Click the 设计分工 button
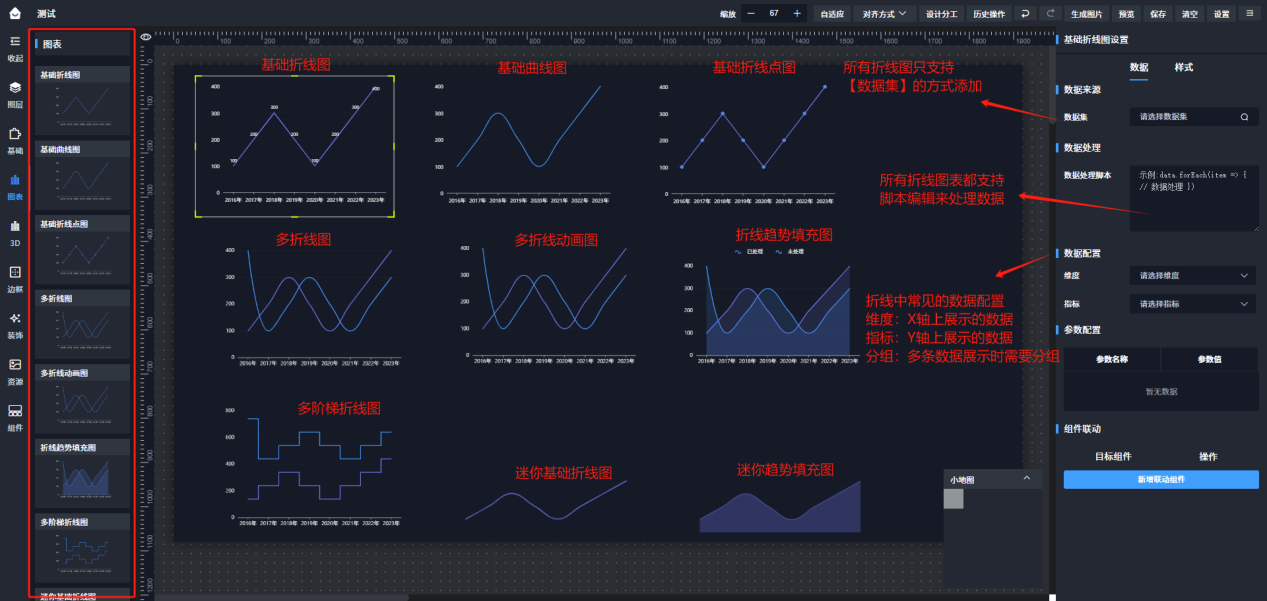This screenshot has width=1267, height=601. (x=941, y=14)
